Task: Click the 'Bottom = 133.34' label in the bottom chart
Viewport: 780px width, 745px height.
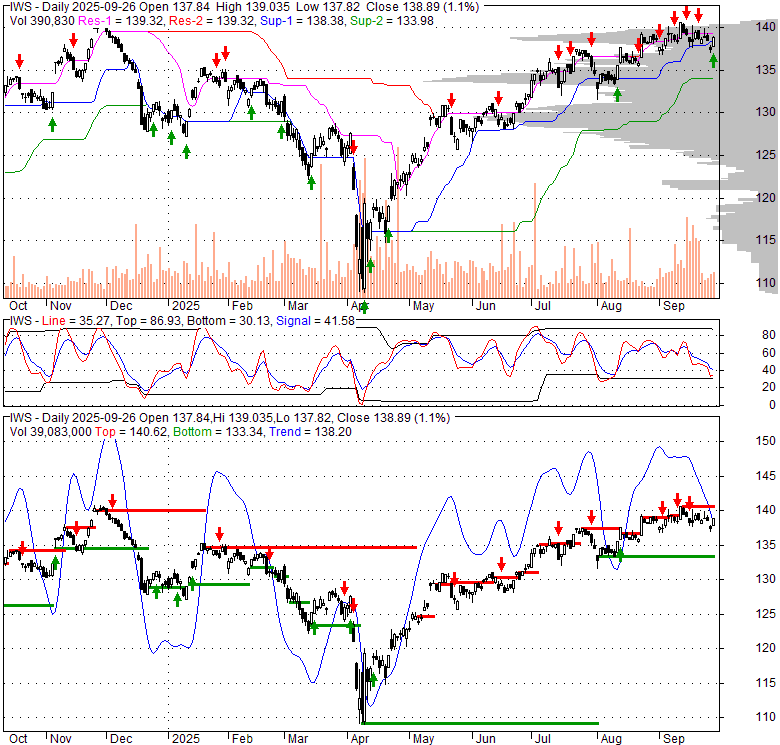Action: (x=218, y=432)
